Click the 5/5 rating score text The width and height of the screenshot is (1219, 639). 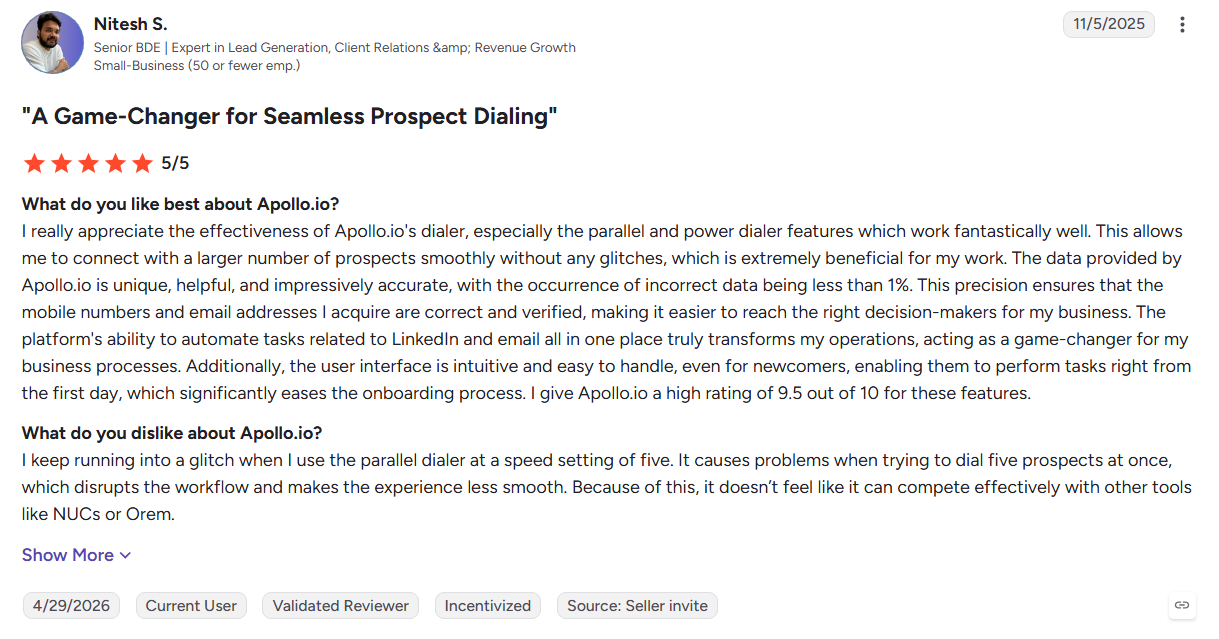tap(175, 163)
